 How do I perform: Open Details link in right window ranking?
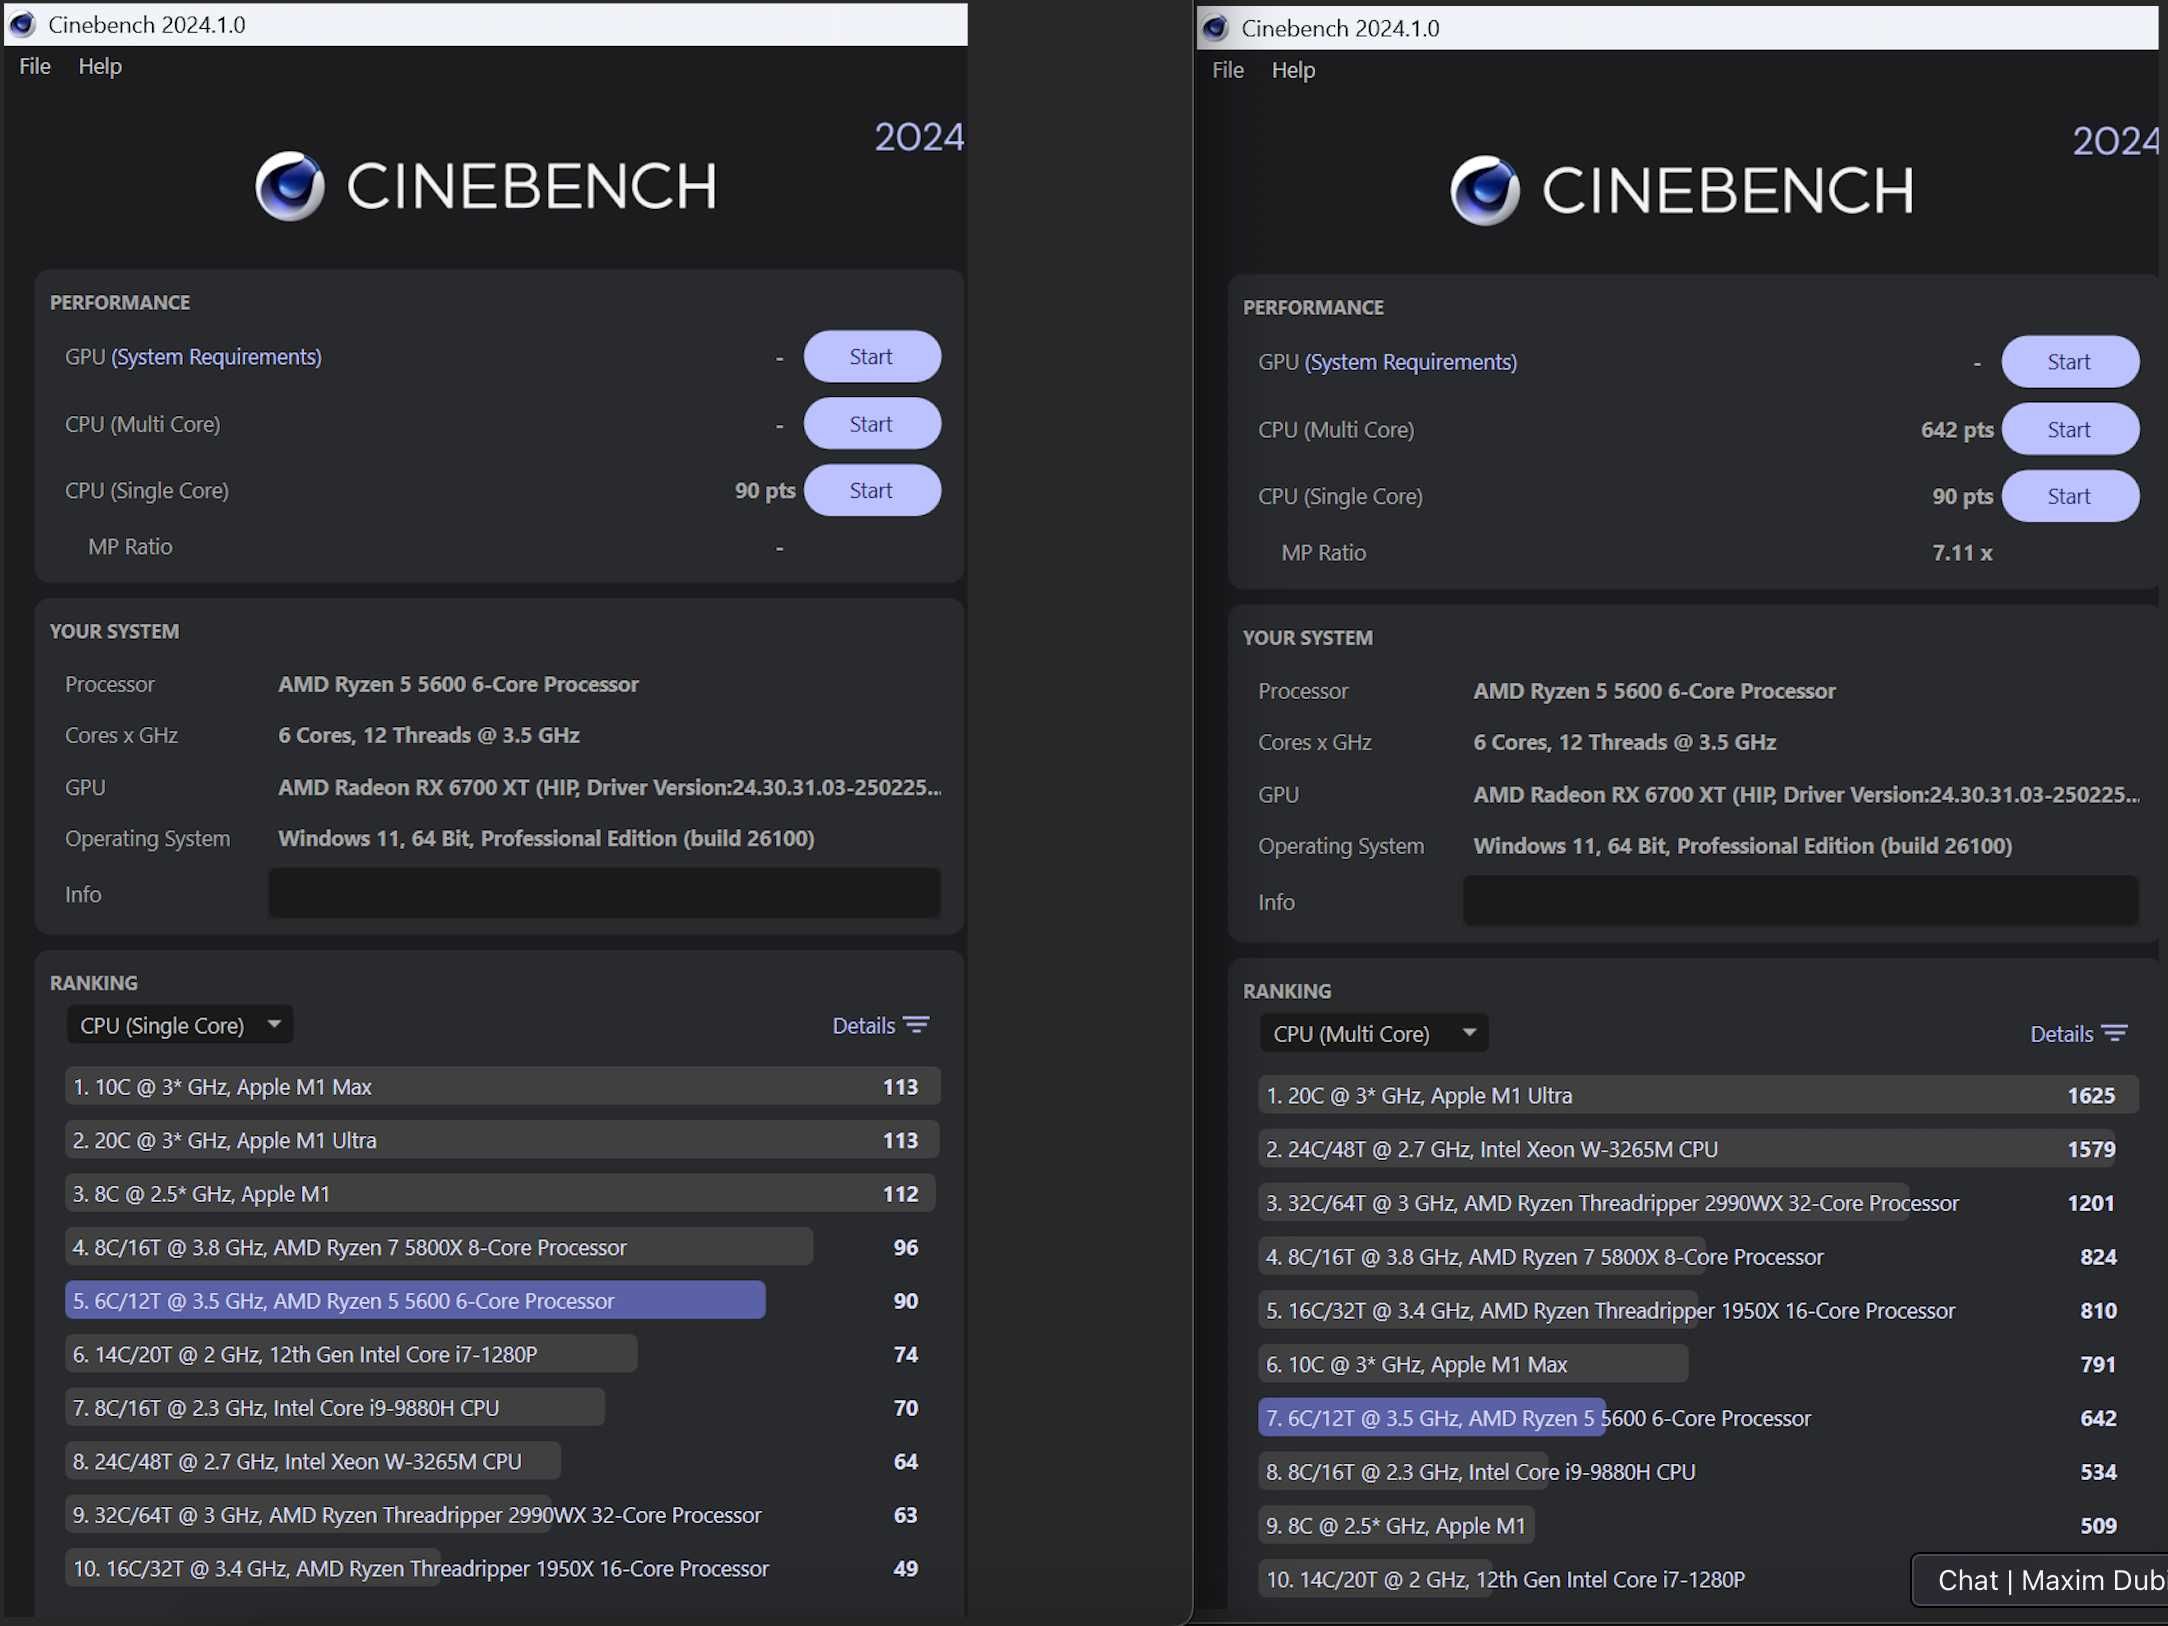[x=2061, y=1033]
